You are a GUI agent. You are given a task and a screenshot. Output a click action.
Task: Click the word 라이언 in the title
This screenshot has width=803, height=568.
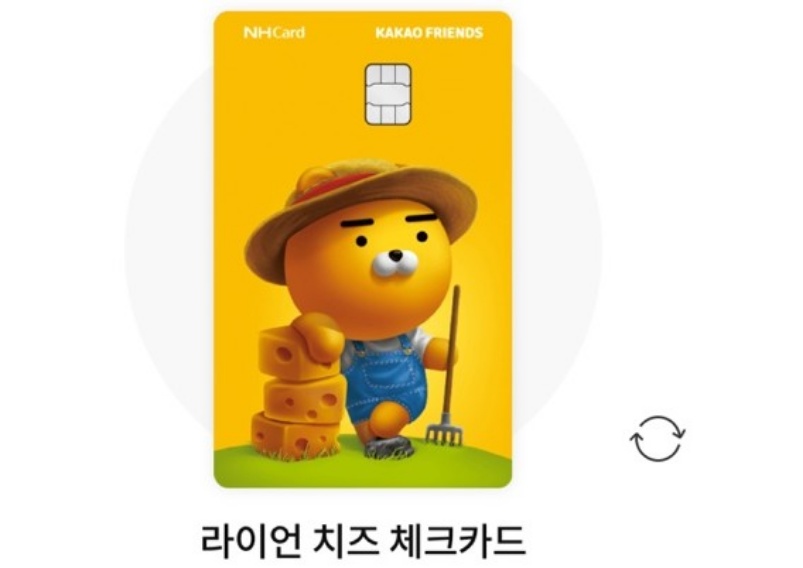point(250,541)
